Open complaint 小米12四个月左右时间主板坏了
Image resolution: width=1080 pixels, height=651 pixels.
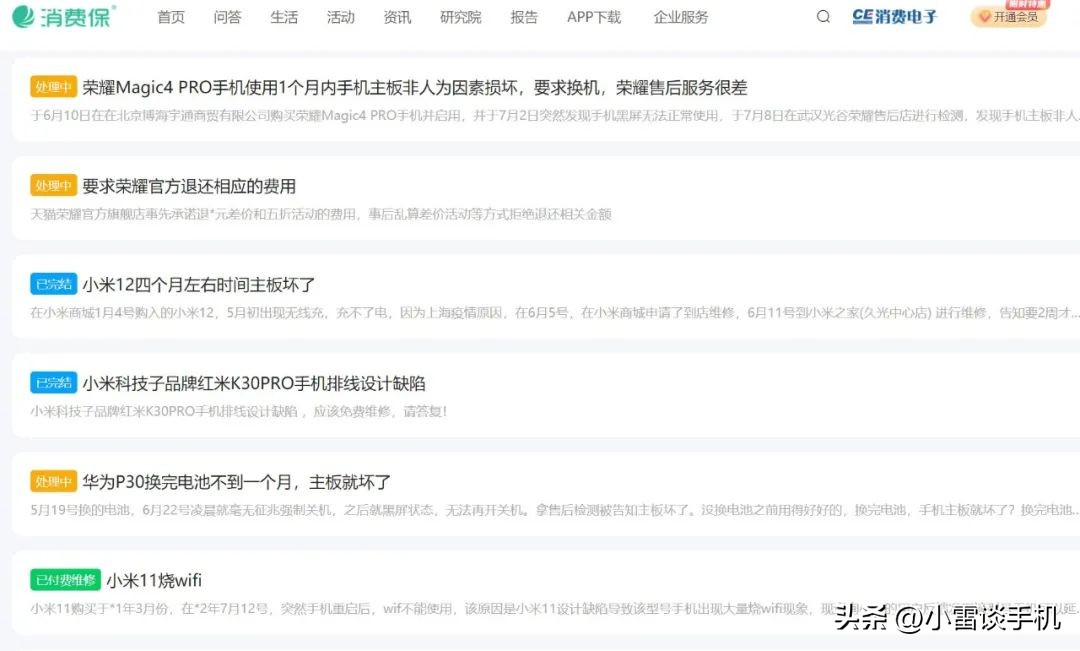pos(198,285)
